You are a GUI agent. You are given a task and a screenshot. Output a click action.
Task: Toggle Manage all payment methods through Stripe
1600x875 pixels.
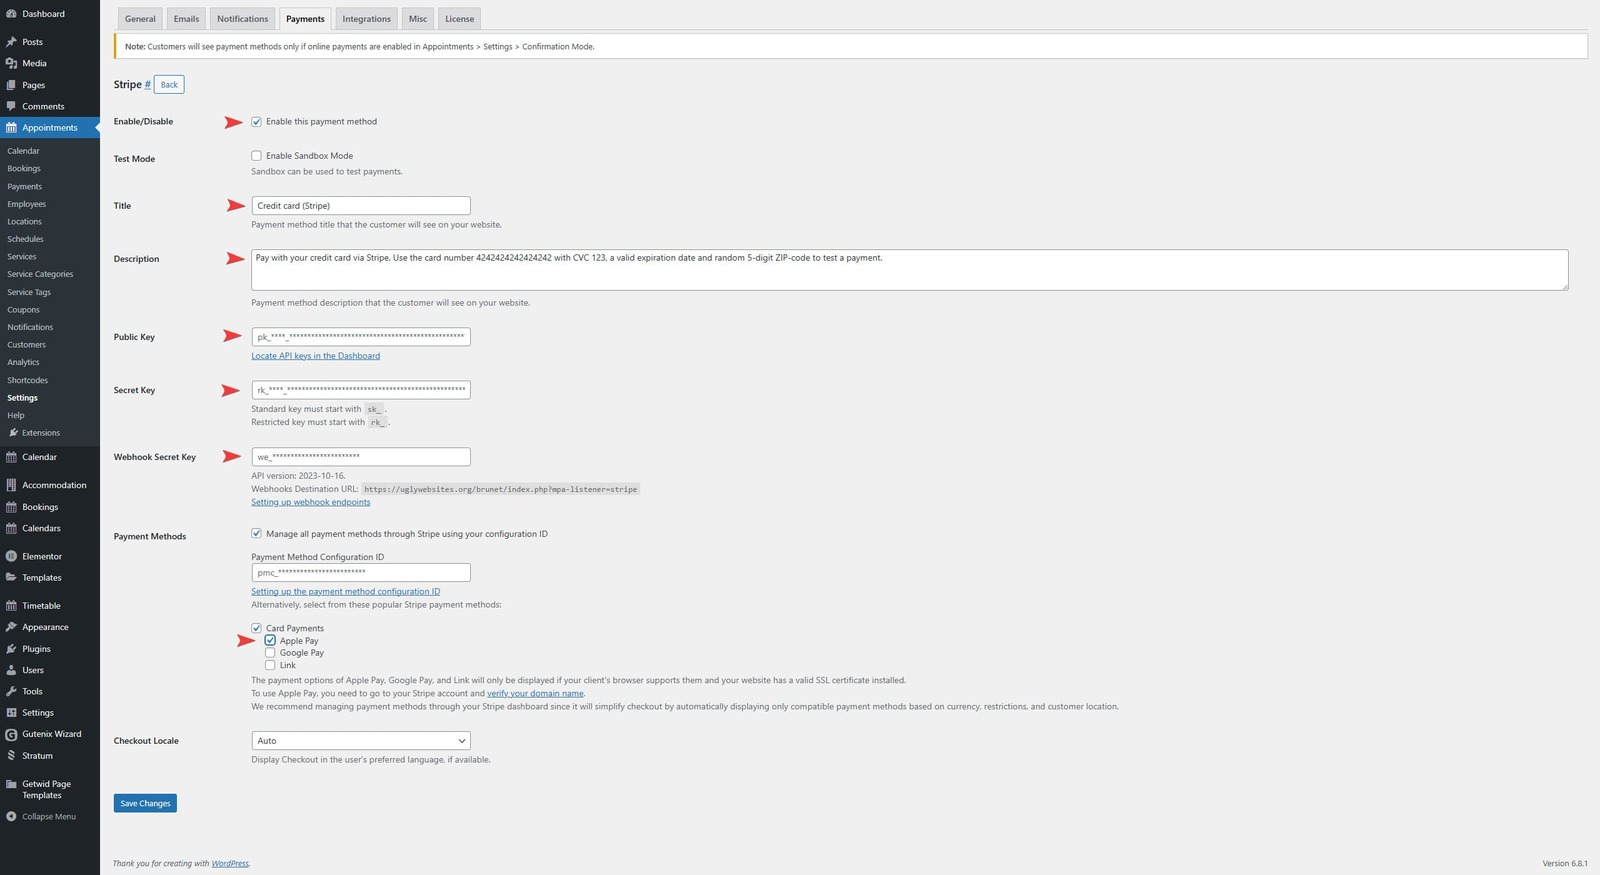pyautogui.click(x=257, y=534)
